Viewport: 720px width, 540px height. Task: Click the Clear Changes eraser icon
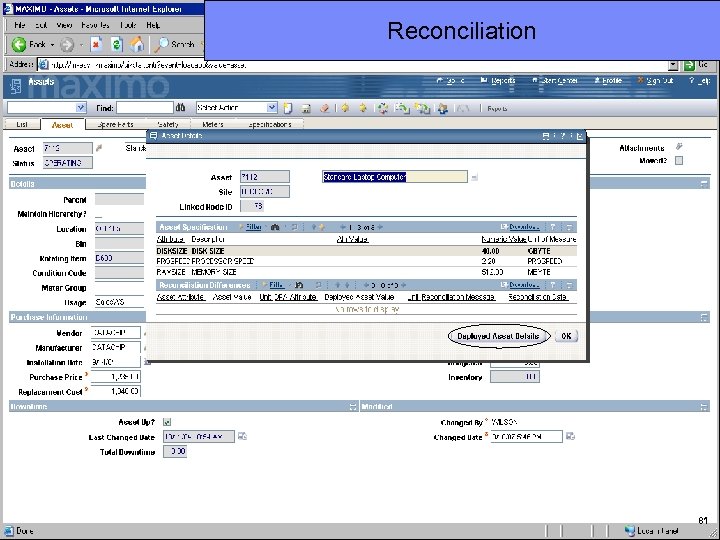click(x=324, y=108)
